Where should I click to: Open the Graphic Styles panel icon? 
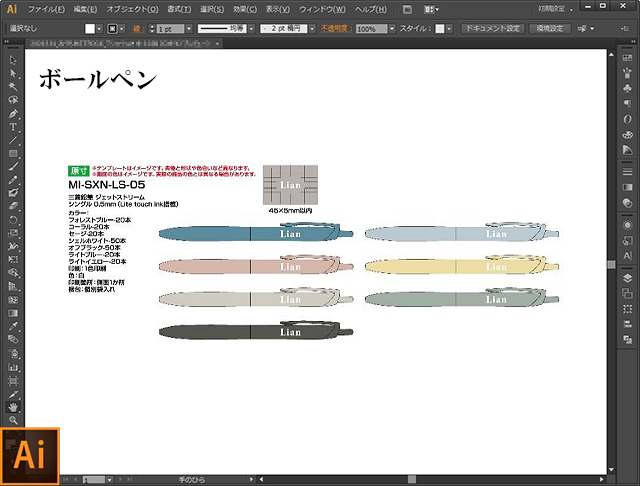click(x=627, y=241)
